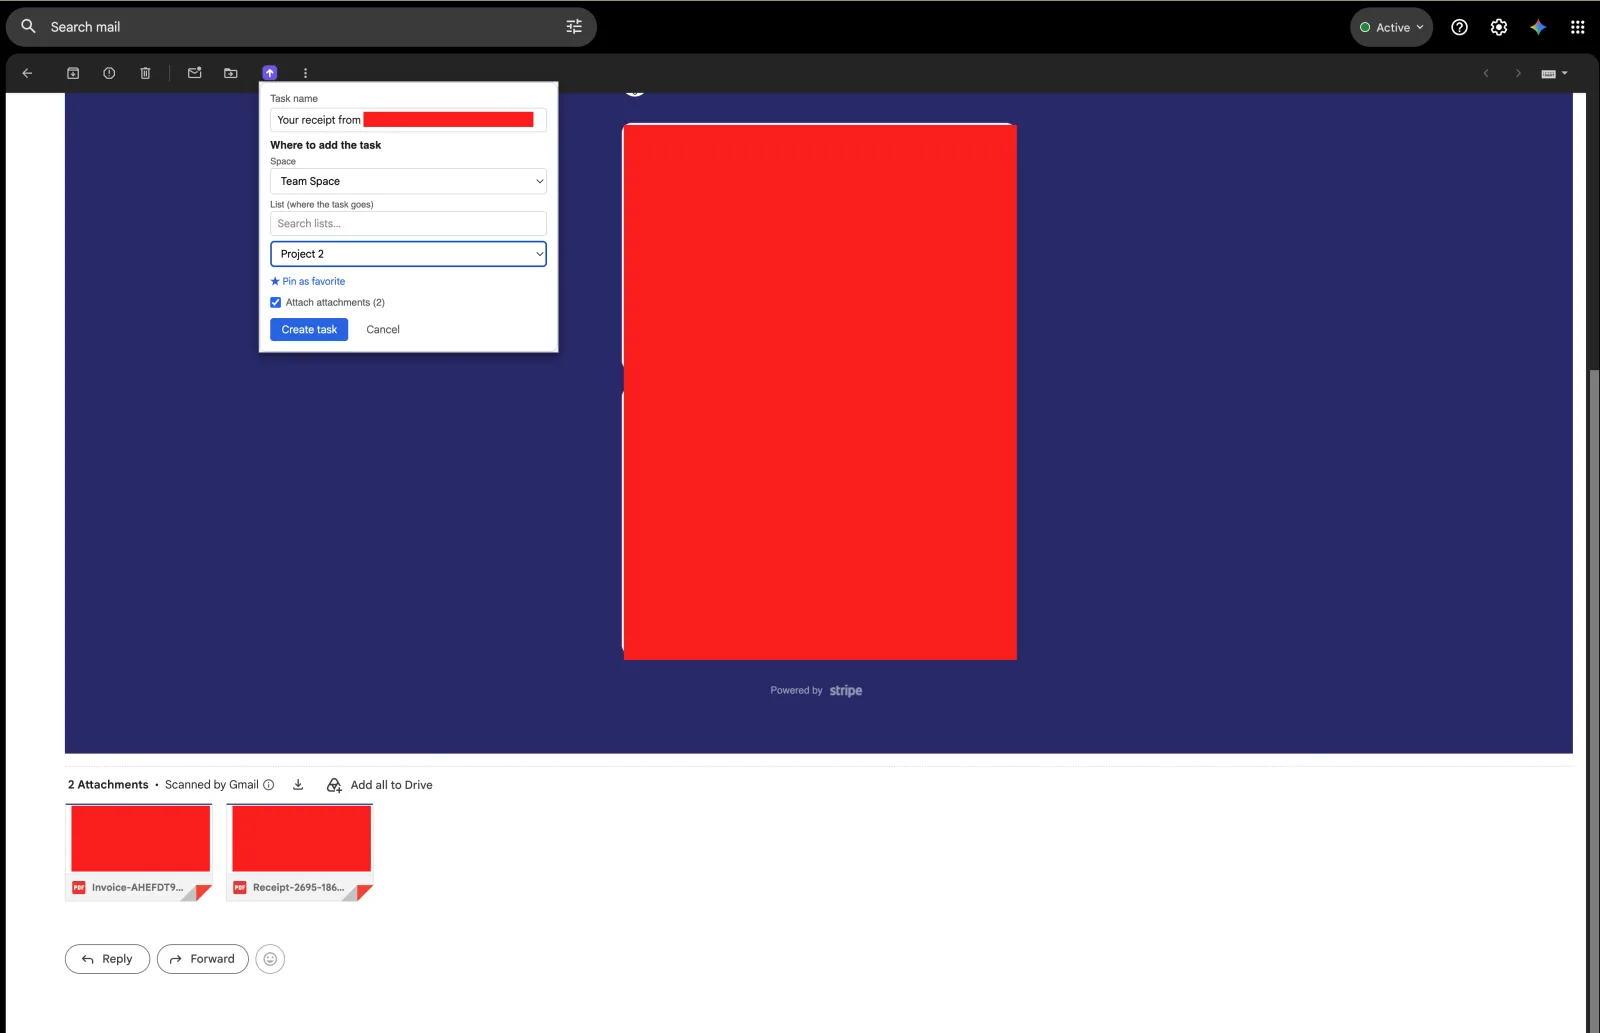The width and height of the screenshot is (1600, 1033).
Task: Launch the Gemini sparkle assistant
Action: (1538, 27)
